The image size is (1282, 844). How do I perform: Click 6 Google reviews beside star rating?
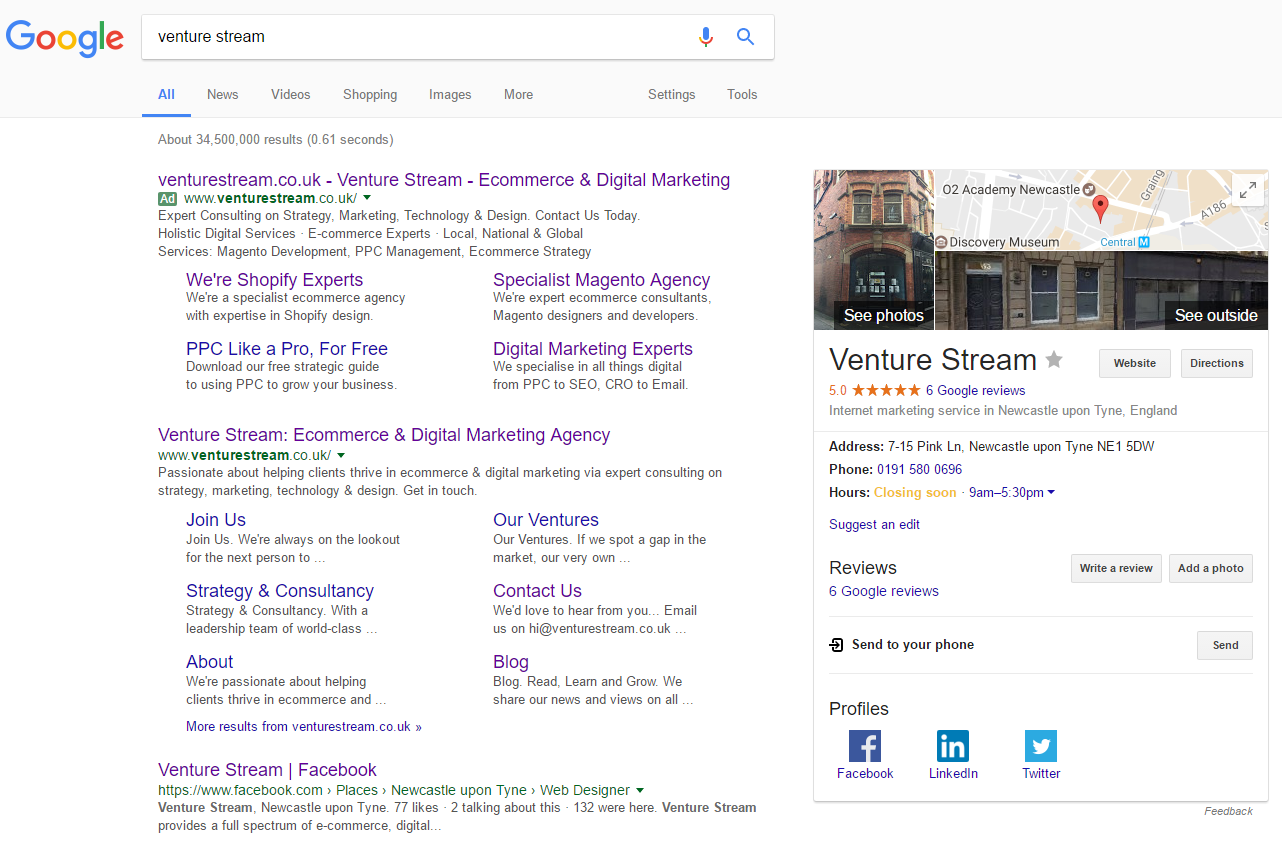tap(975, 391)
